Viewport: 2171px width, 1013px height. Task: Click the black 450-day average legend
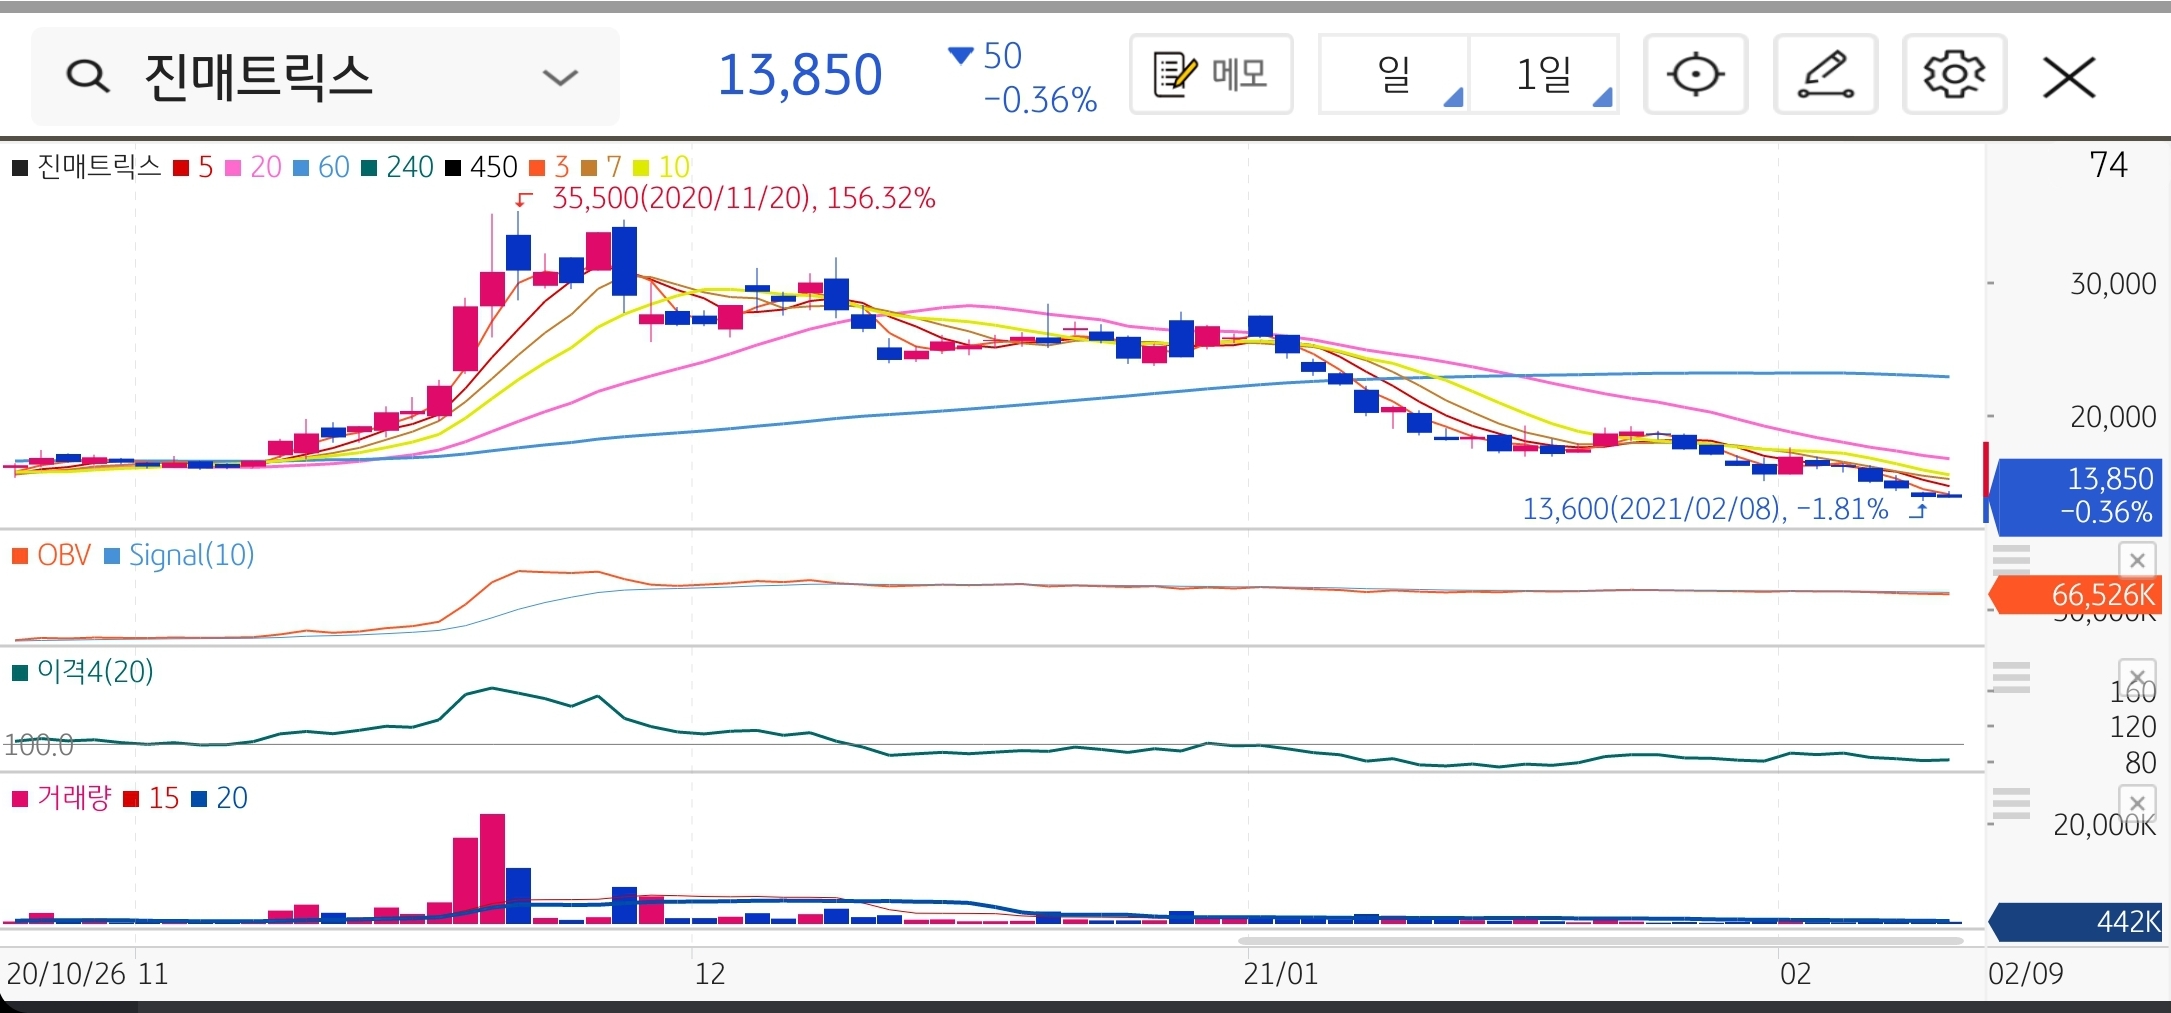[x=481, y=167]
